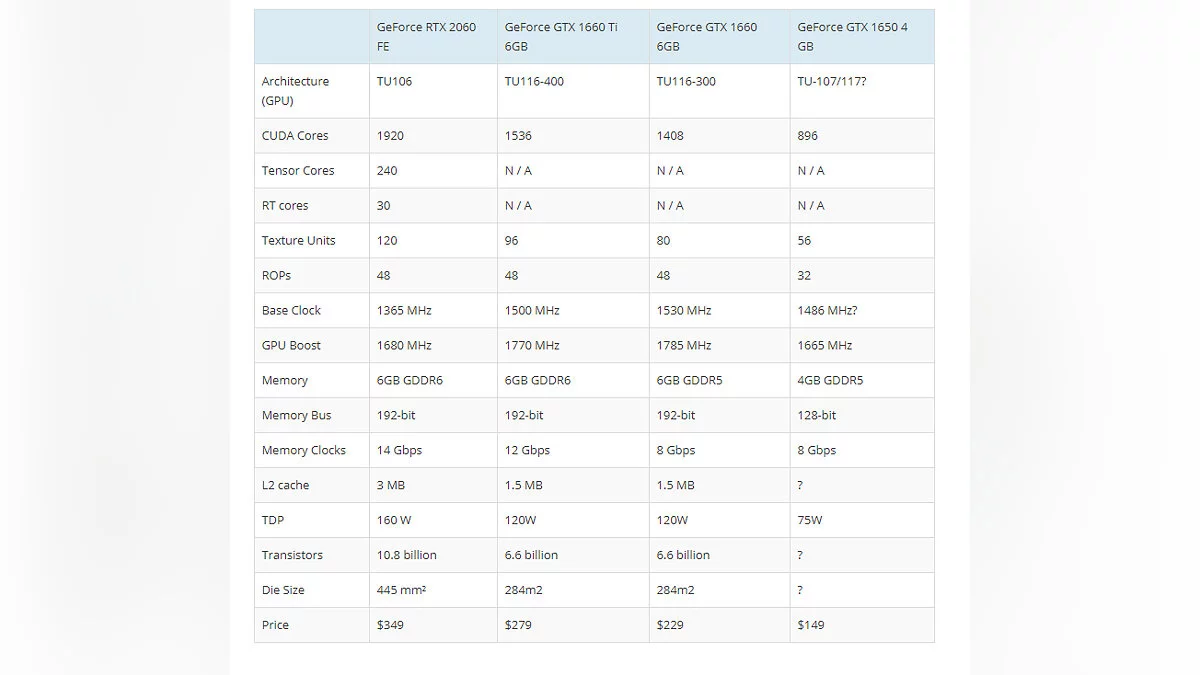The image size is (1200, 675).
Task: Click the GeForce GTX 1660 Ti 6GB header
Action: tap(560, 37)
